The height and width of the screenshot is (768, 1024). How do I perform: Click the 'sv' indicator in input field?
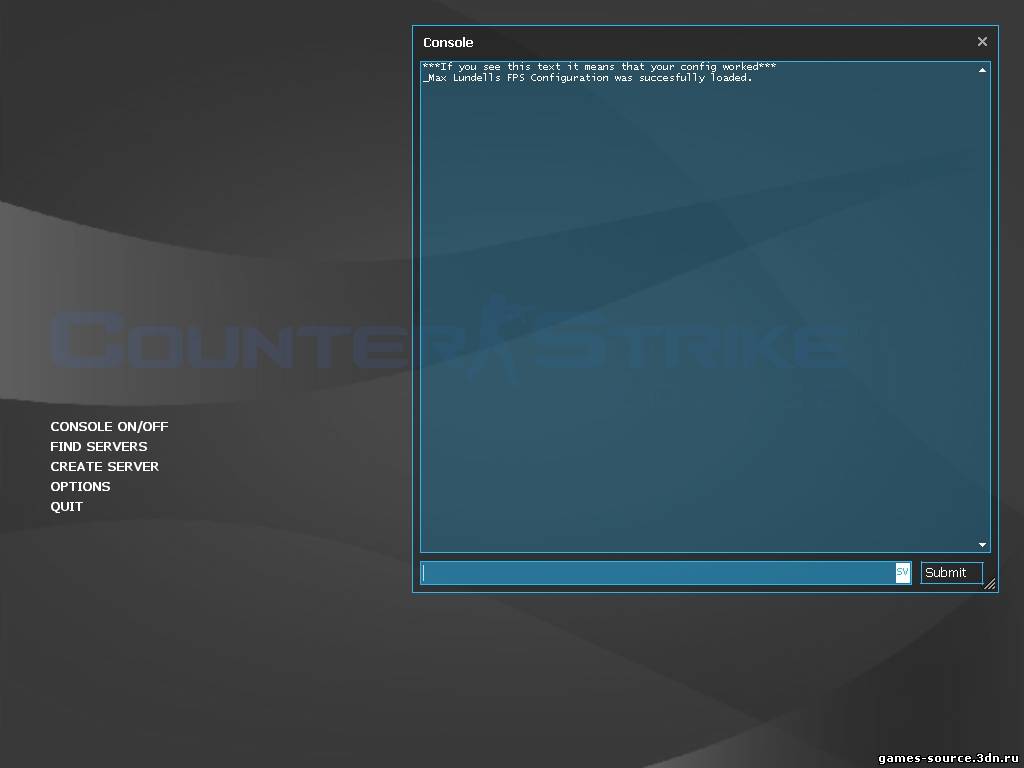903,573
